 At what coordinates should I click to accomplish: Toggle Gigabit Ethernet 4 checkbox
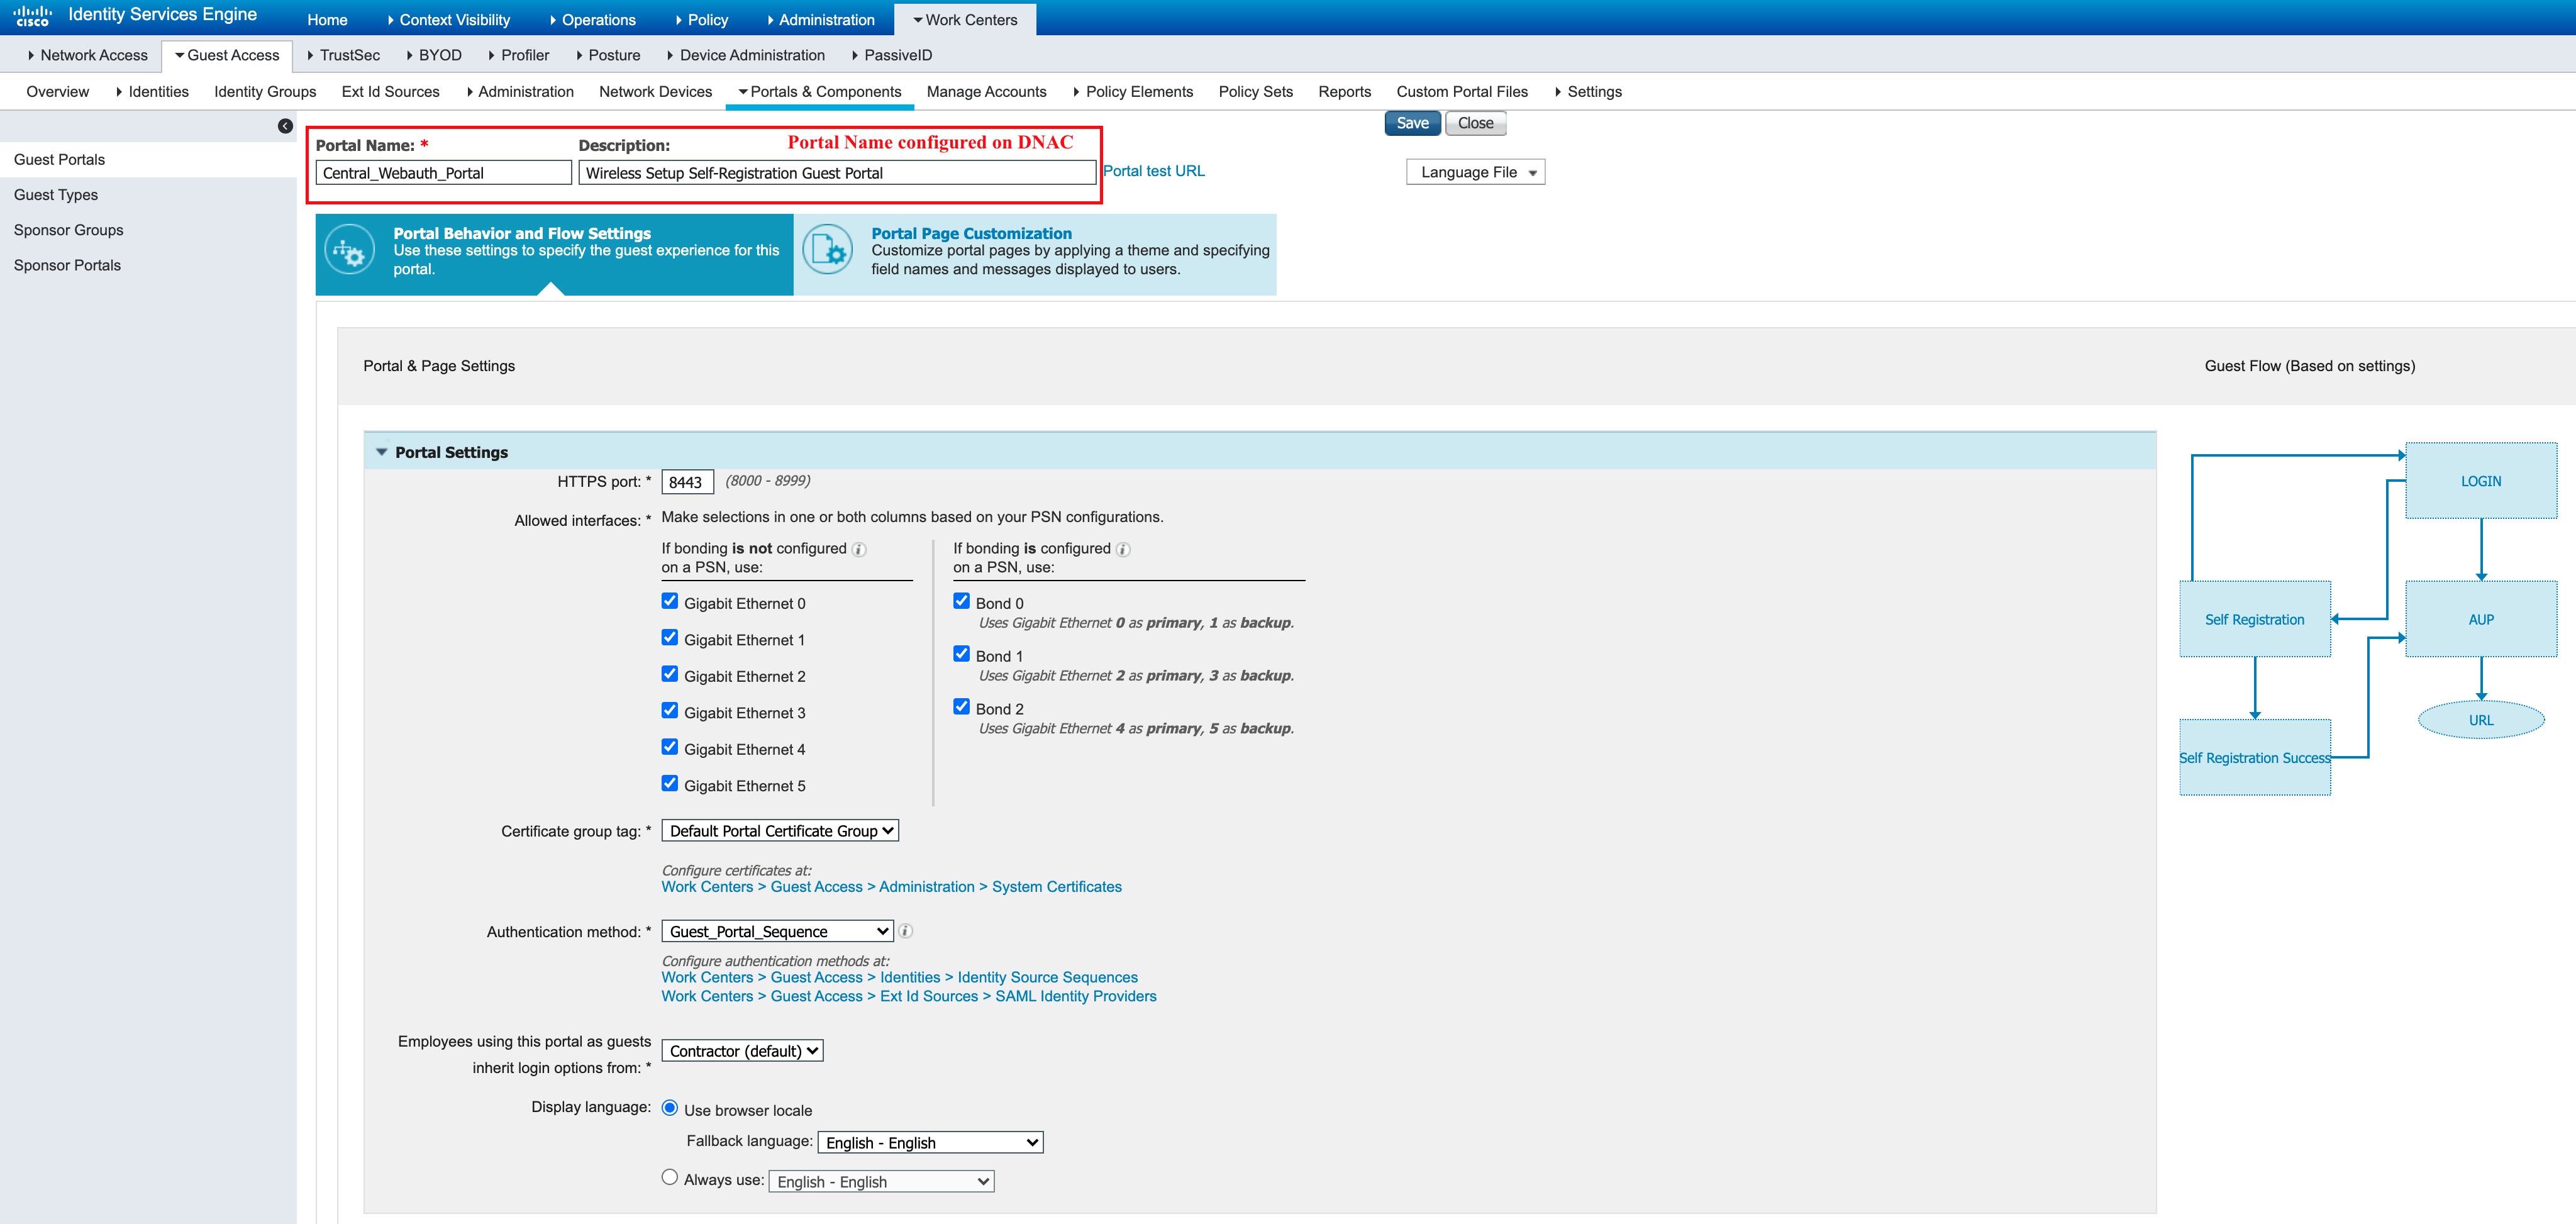pos(670,747)
